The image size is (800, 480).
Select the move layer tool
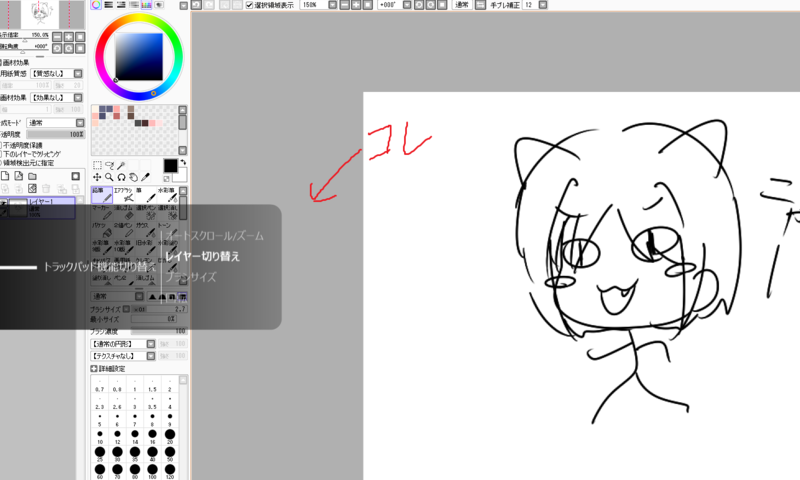coord(97,177)
